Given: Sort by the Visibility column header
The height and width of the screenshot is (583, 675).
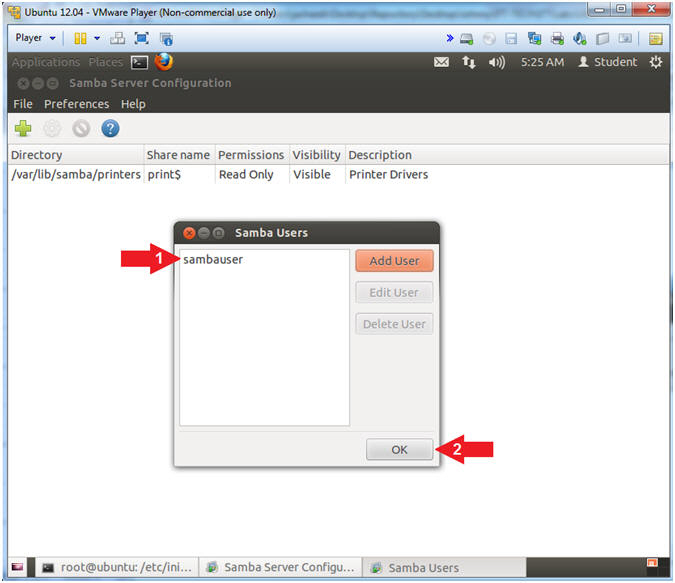Looking at the screenshot, I should coord(317,155).
